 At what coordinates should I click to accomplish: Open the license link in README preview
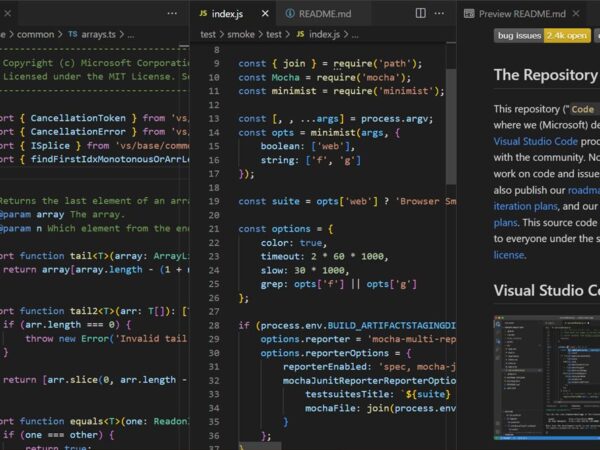pos(509,255)
